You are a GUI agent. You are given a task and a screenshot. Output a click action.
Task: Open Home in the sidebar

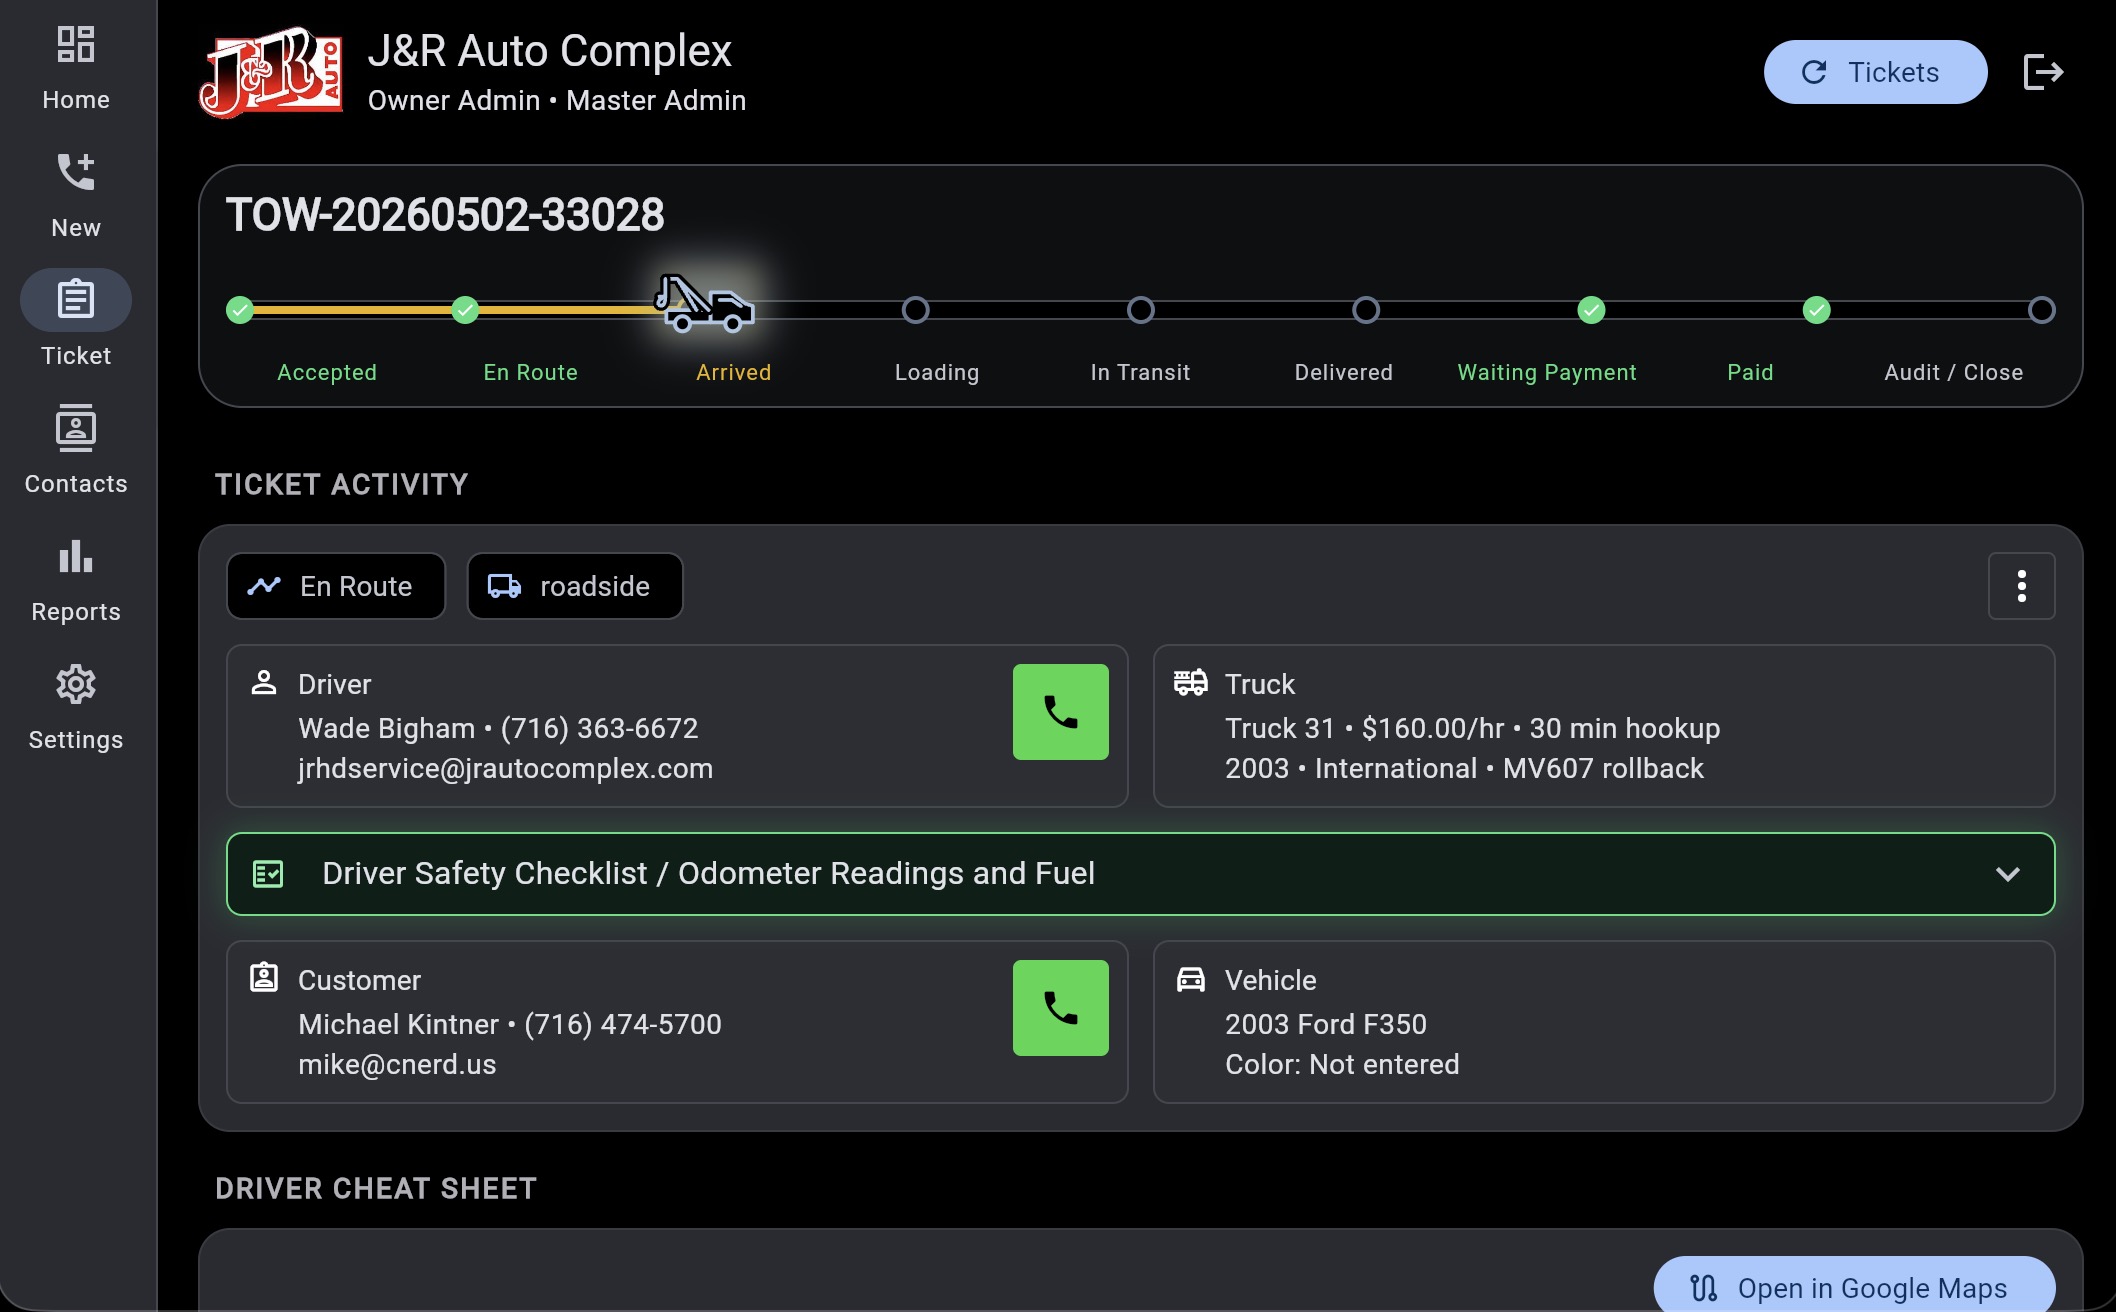pos(76,68)
